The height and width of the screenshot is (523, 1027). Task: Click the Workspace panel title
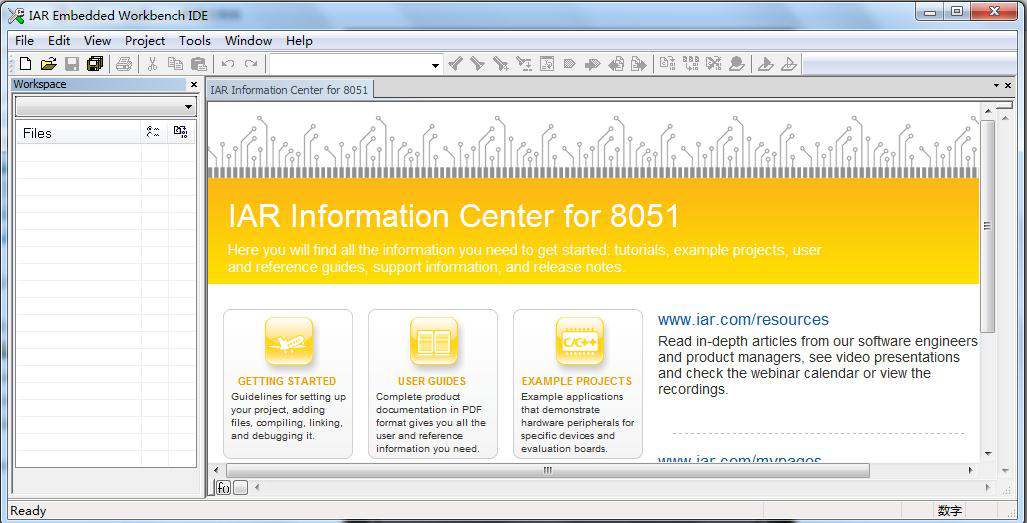(x=40, y=84)
